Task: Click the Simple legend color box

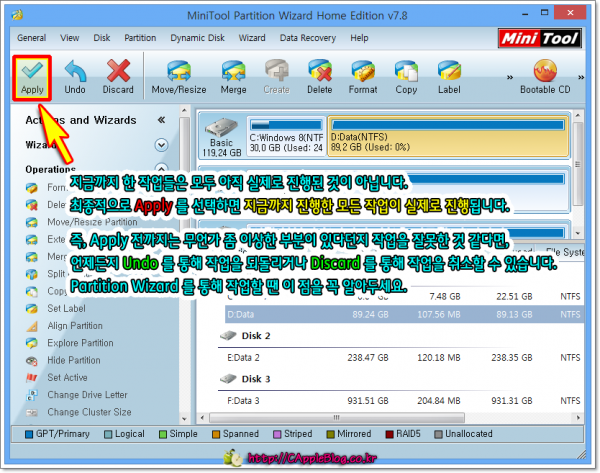Action: point(163,434)
